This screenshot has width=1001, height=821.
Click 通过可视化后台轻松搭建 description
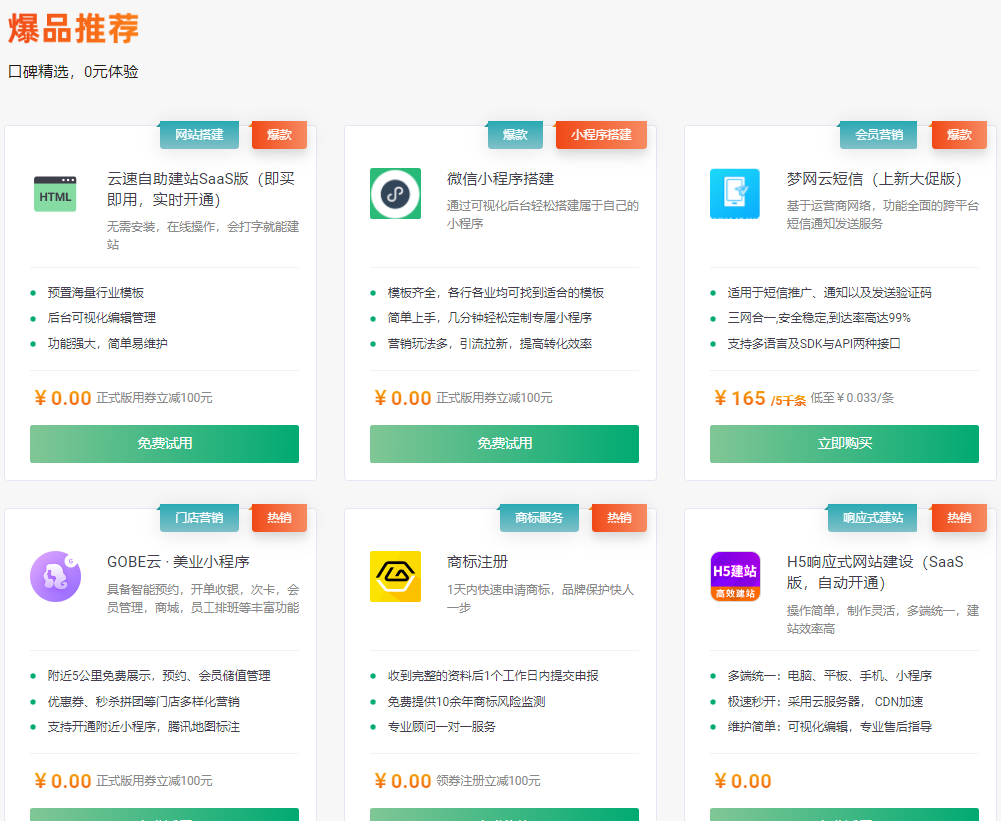(543, 215)
